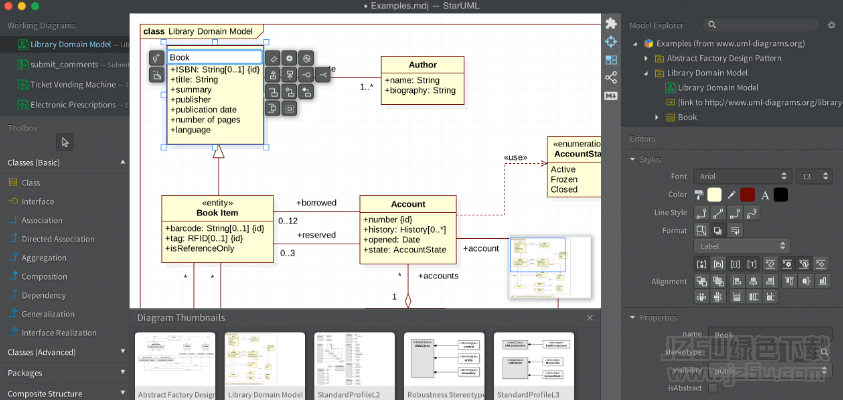
Task: Open the font size 13 dropdown
Action: [x=814, y=176]
